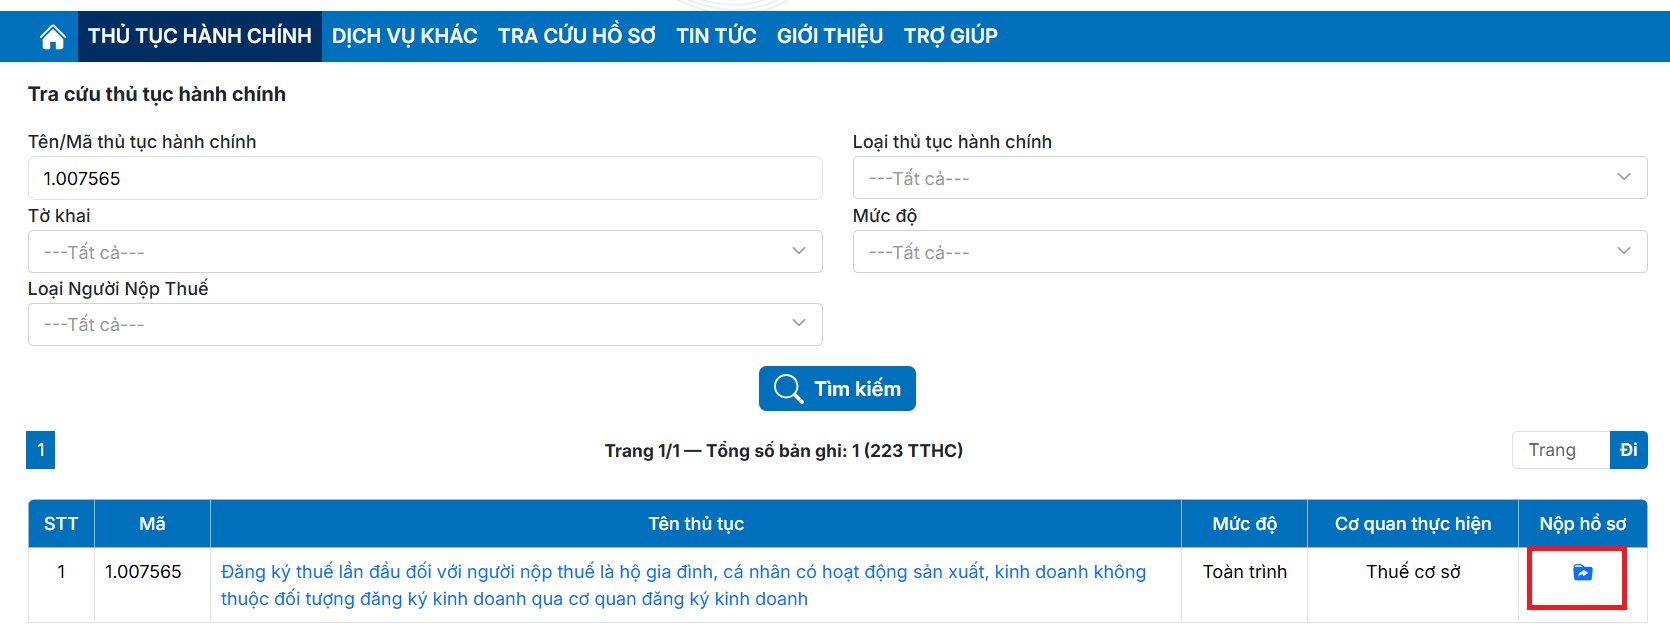Open the Mức độ dropdown

[x=1249, y=252]
